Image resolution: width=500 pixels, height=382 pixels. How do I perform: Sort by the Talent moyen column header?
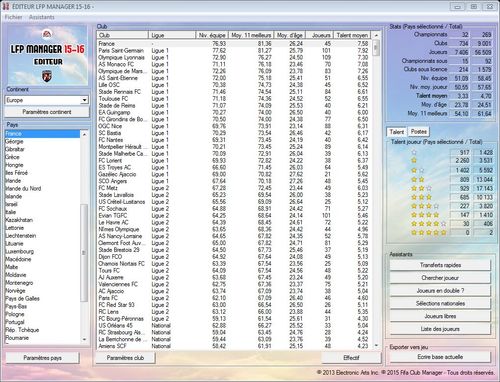[x=352, y=35]
